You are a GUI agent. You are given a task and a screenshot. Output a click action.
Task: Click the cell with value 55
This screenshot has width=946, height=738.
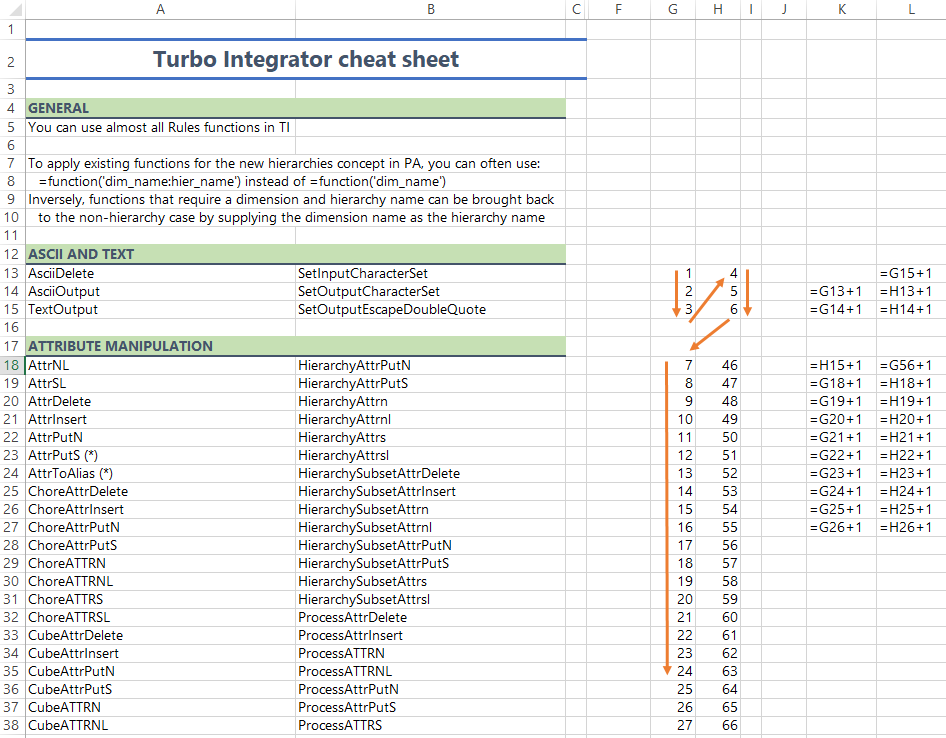click(x=718, y=527)
